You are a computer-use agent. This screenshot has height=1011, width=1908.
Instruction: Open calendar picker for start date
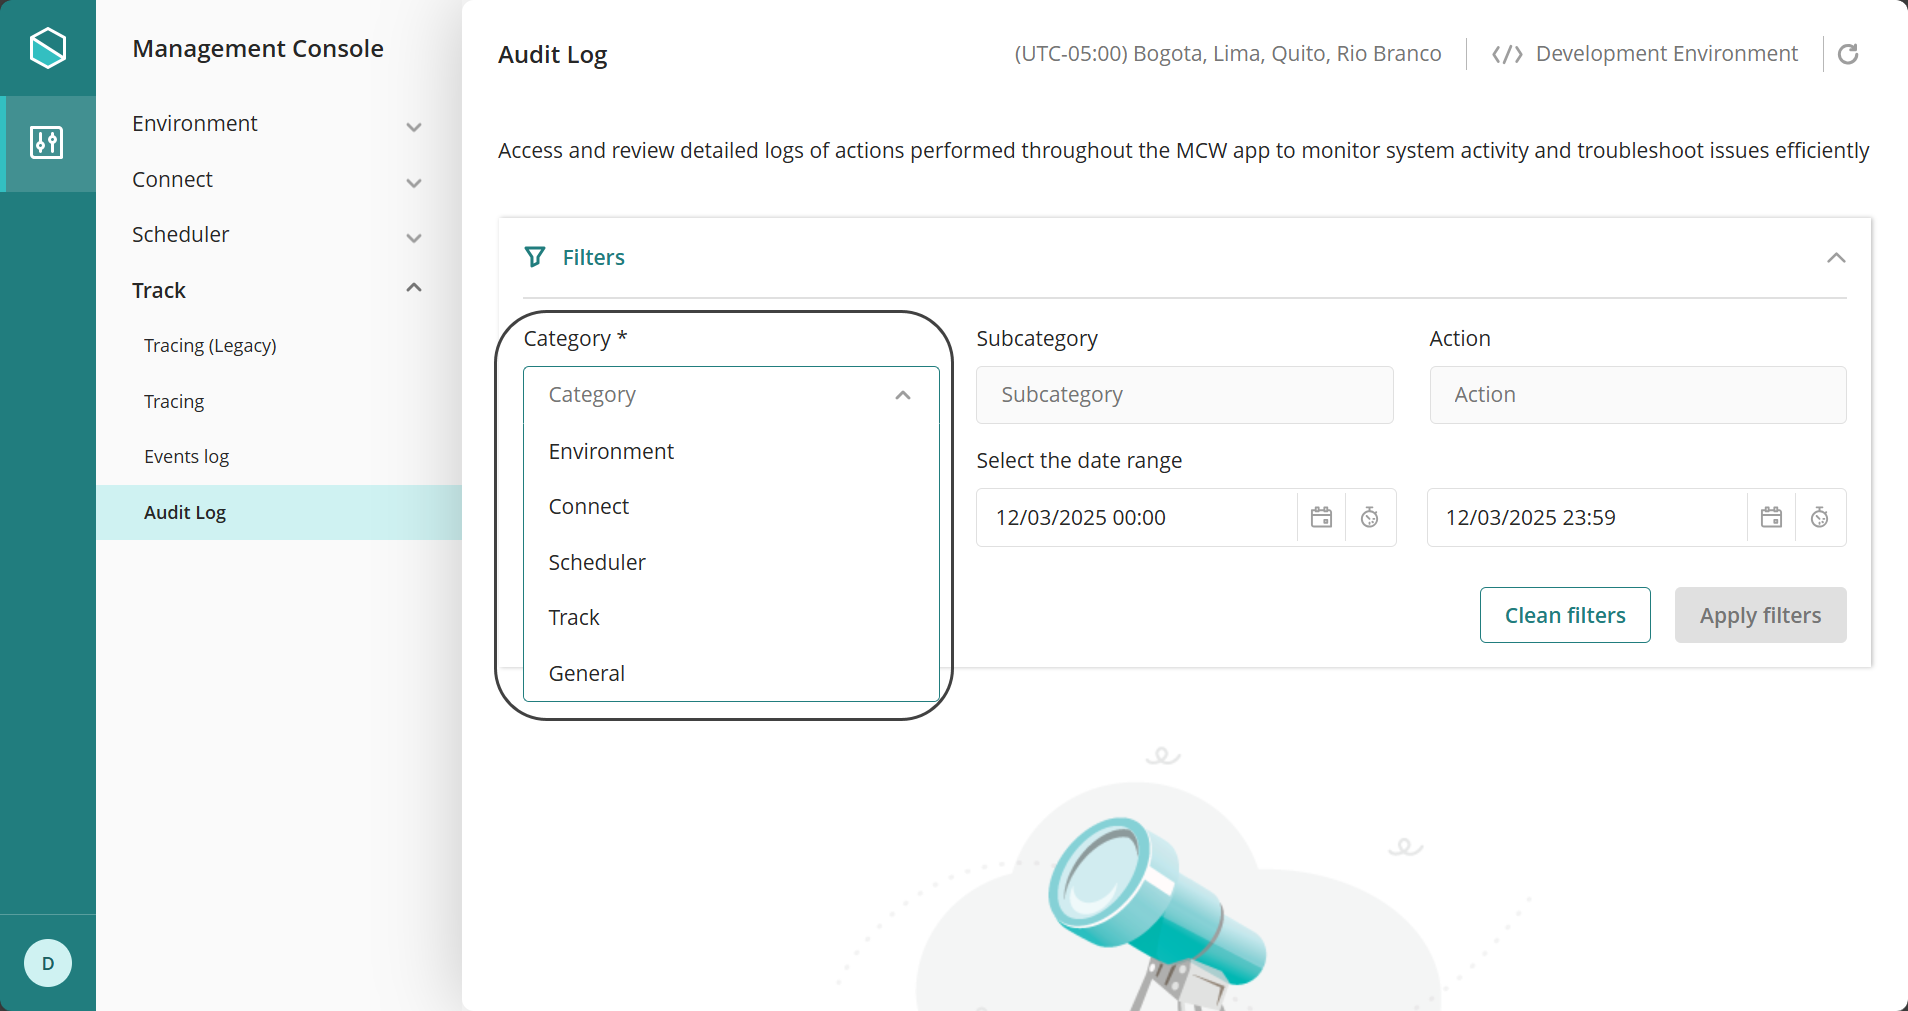[x=1321, y=517]
